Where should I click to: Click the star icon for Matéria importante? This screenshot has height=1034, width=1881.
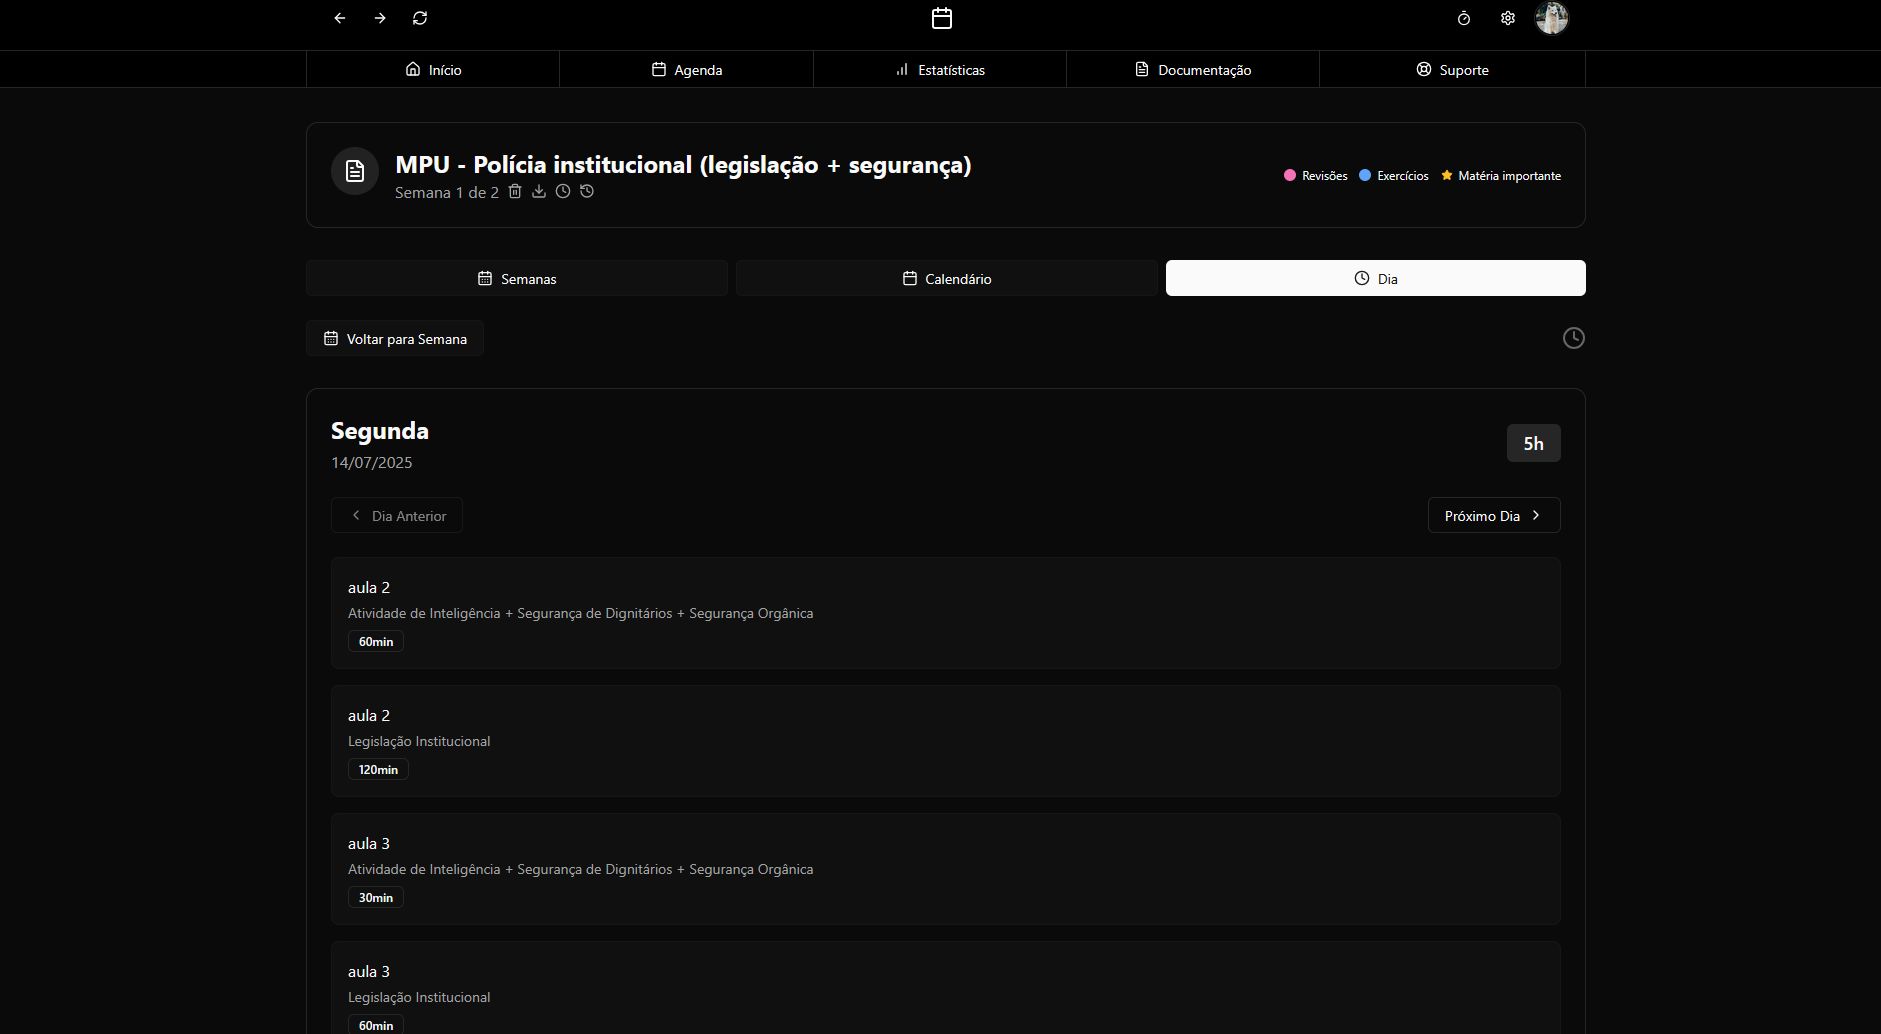[1447, 175]
